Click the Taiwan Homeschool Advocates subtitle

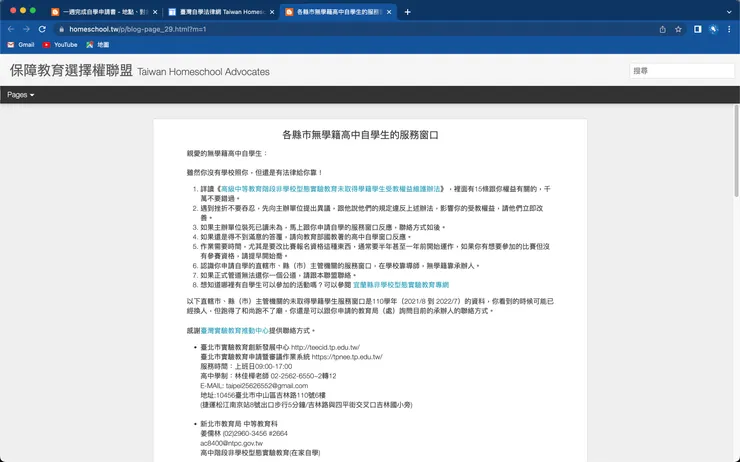coord(203,72)
